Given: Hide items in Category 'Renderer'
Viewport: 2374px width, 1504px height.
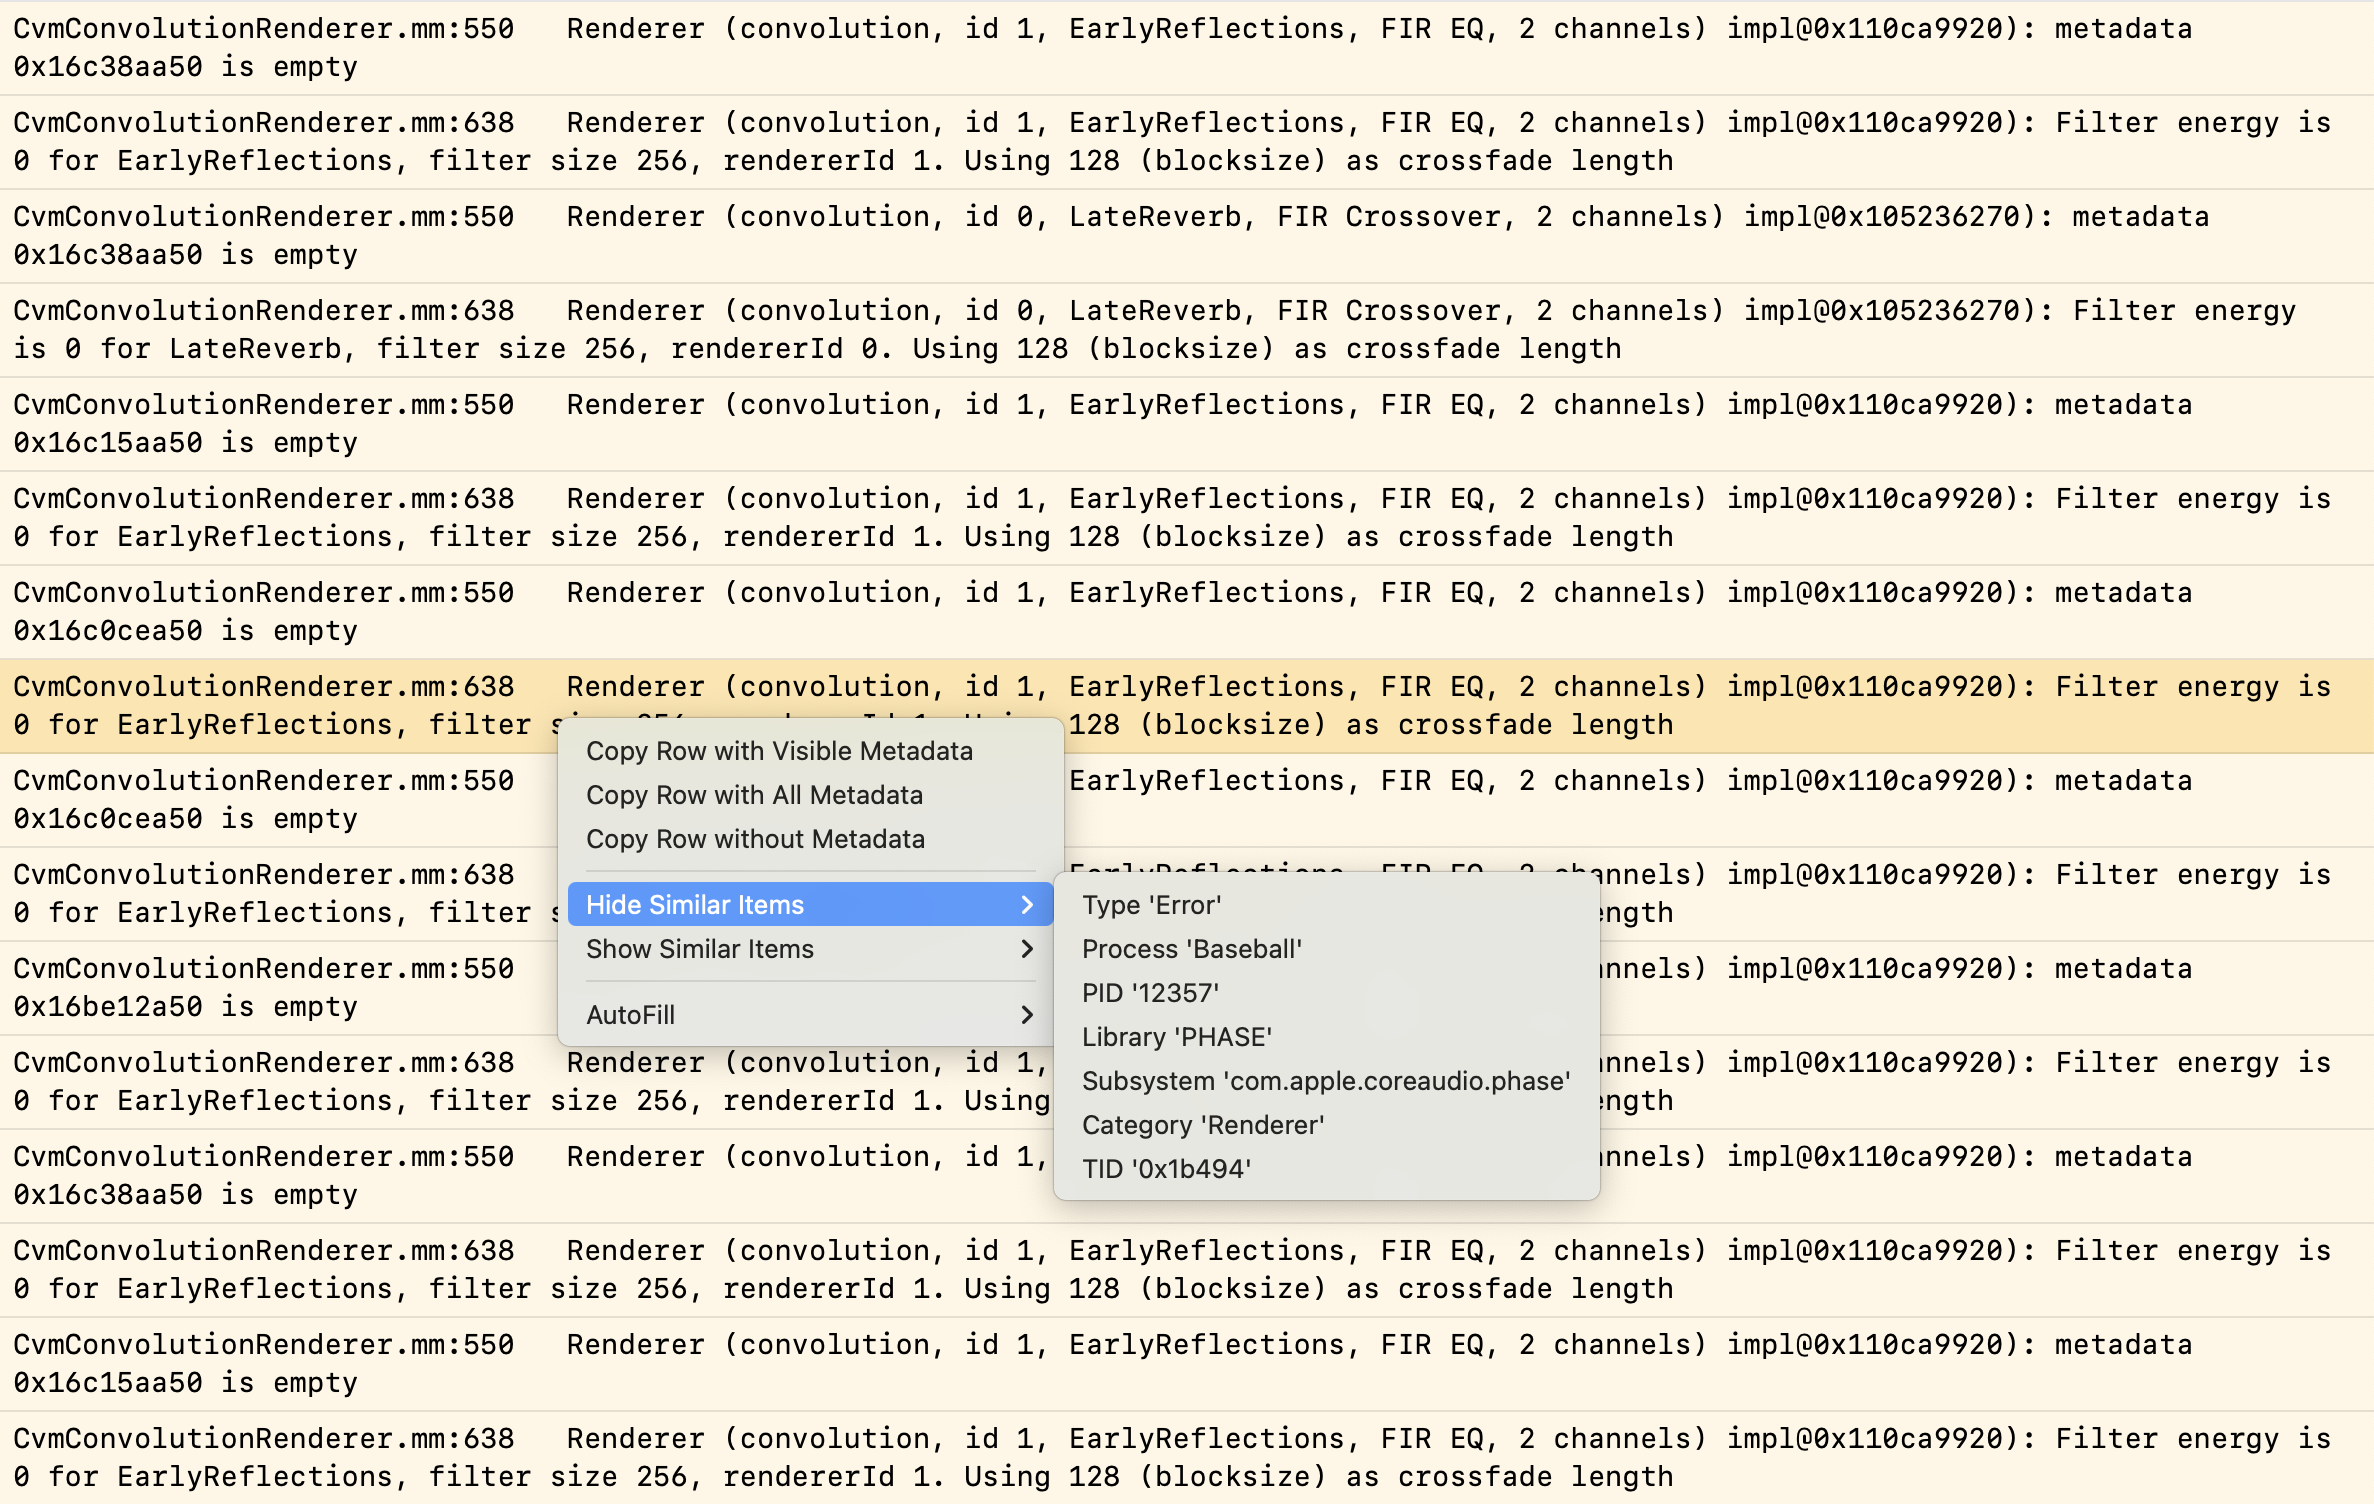Looking at the screenshot, I should tap(1202, 1125).
